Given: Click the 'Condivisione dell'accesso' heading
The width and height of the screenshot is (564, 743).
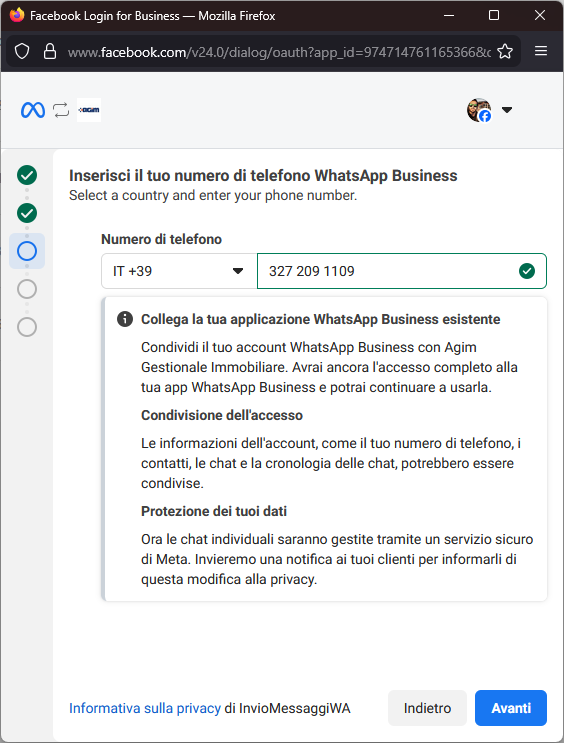Looking at the screenshot, I should coord(222,415).
